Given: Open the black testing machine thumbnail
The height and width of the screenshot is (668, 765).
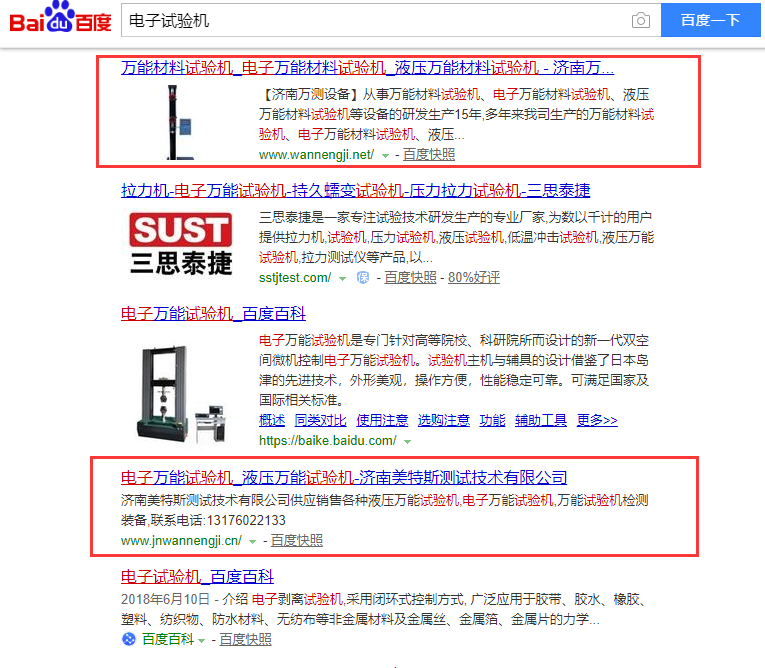Looking at the screenshot, I should [x=180, y=122].
